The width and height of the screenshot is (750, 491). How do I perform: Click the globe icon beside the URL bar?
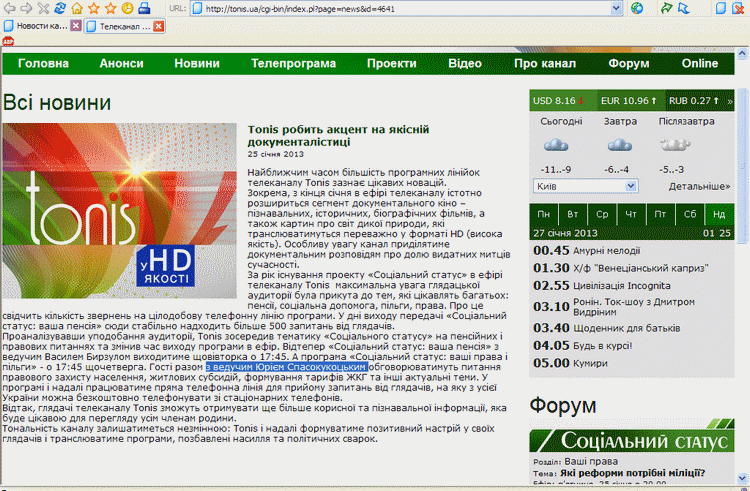coord(637,8)
